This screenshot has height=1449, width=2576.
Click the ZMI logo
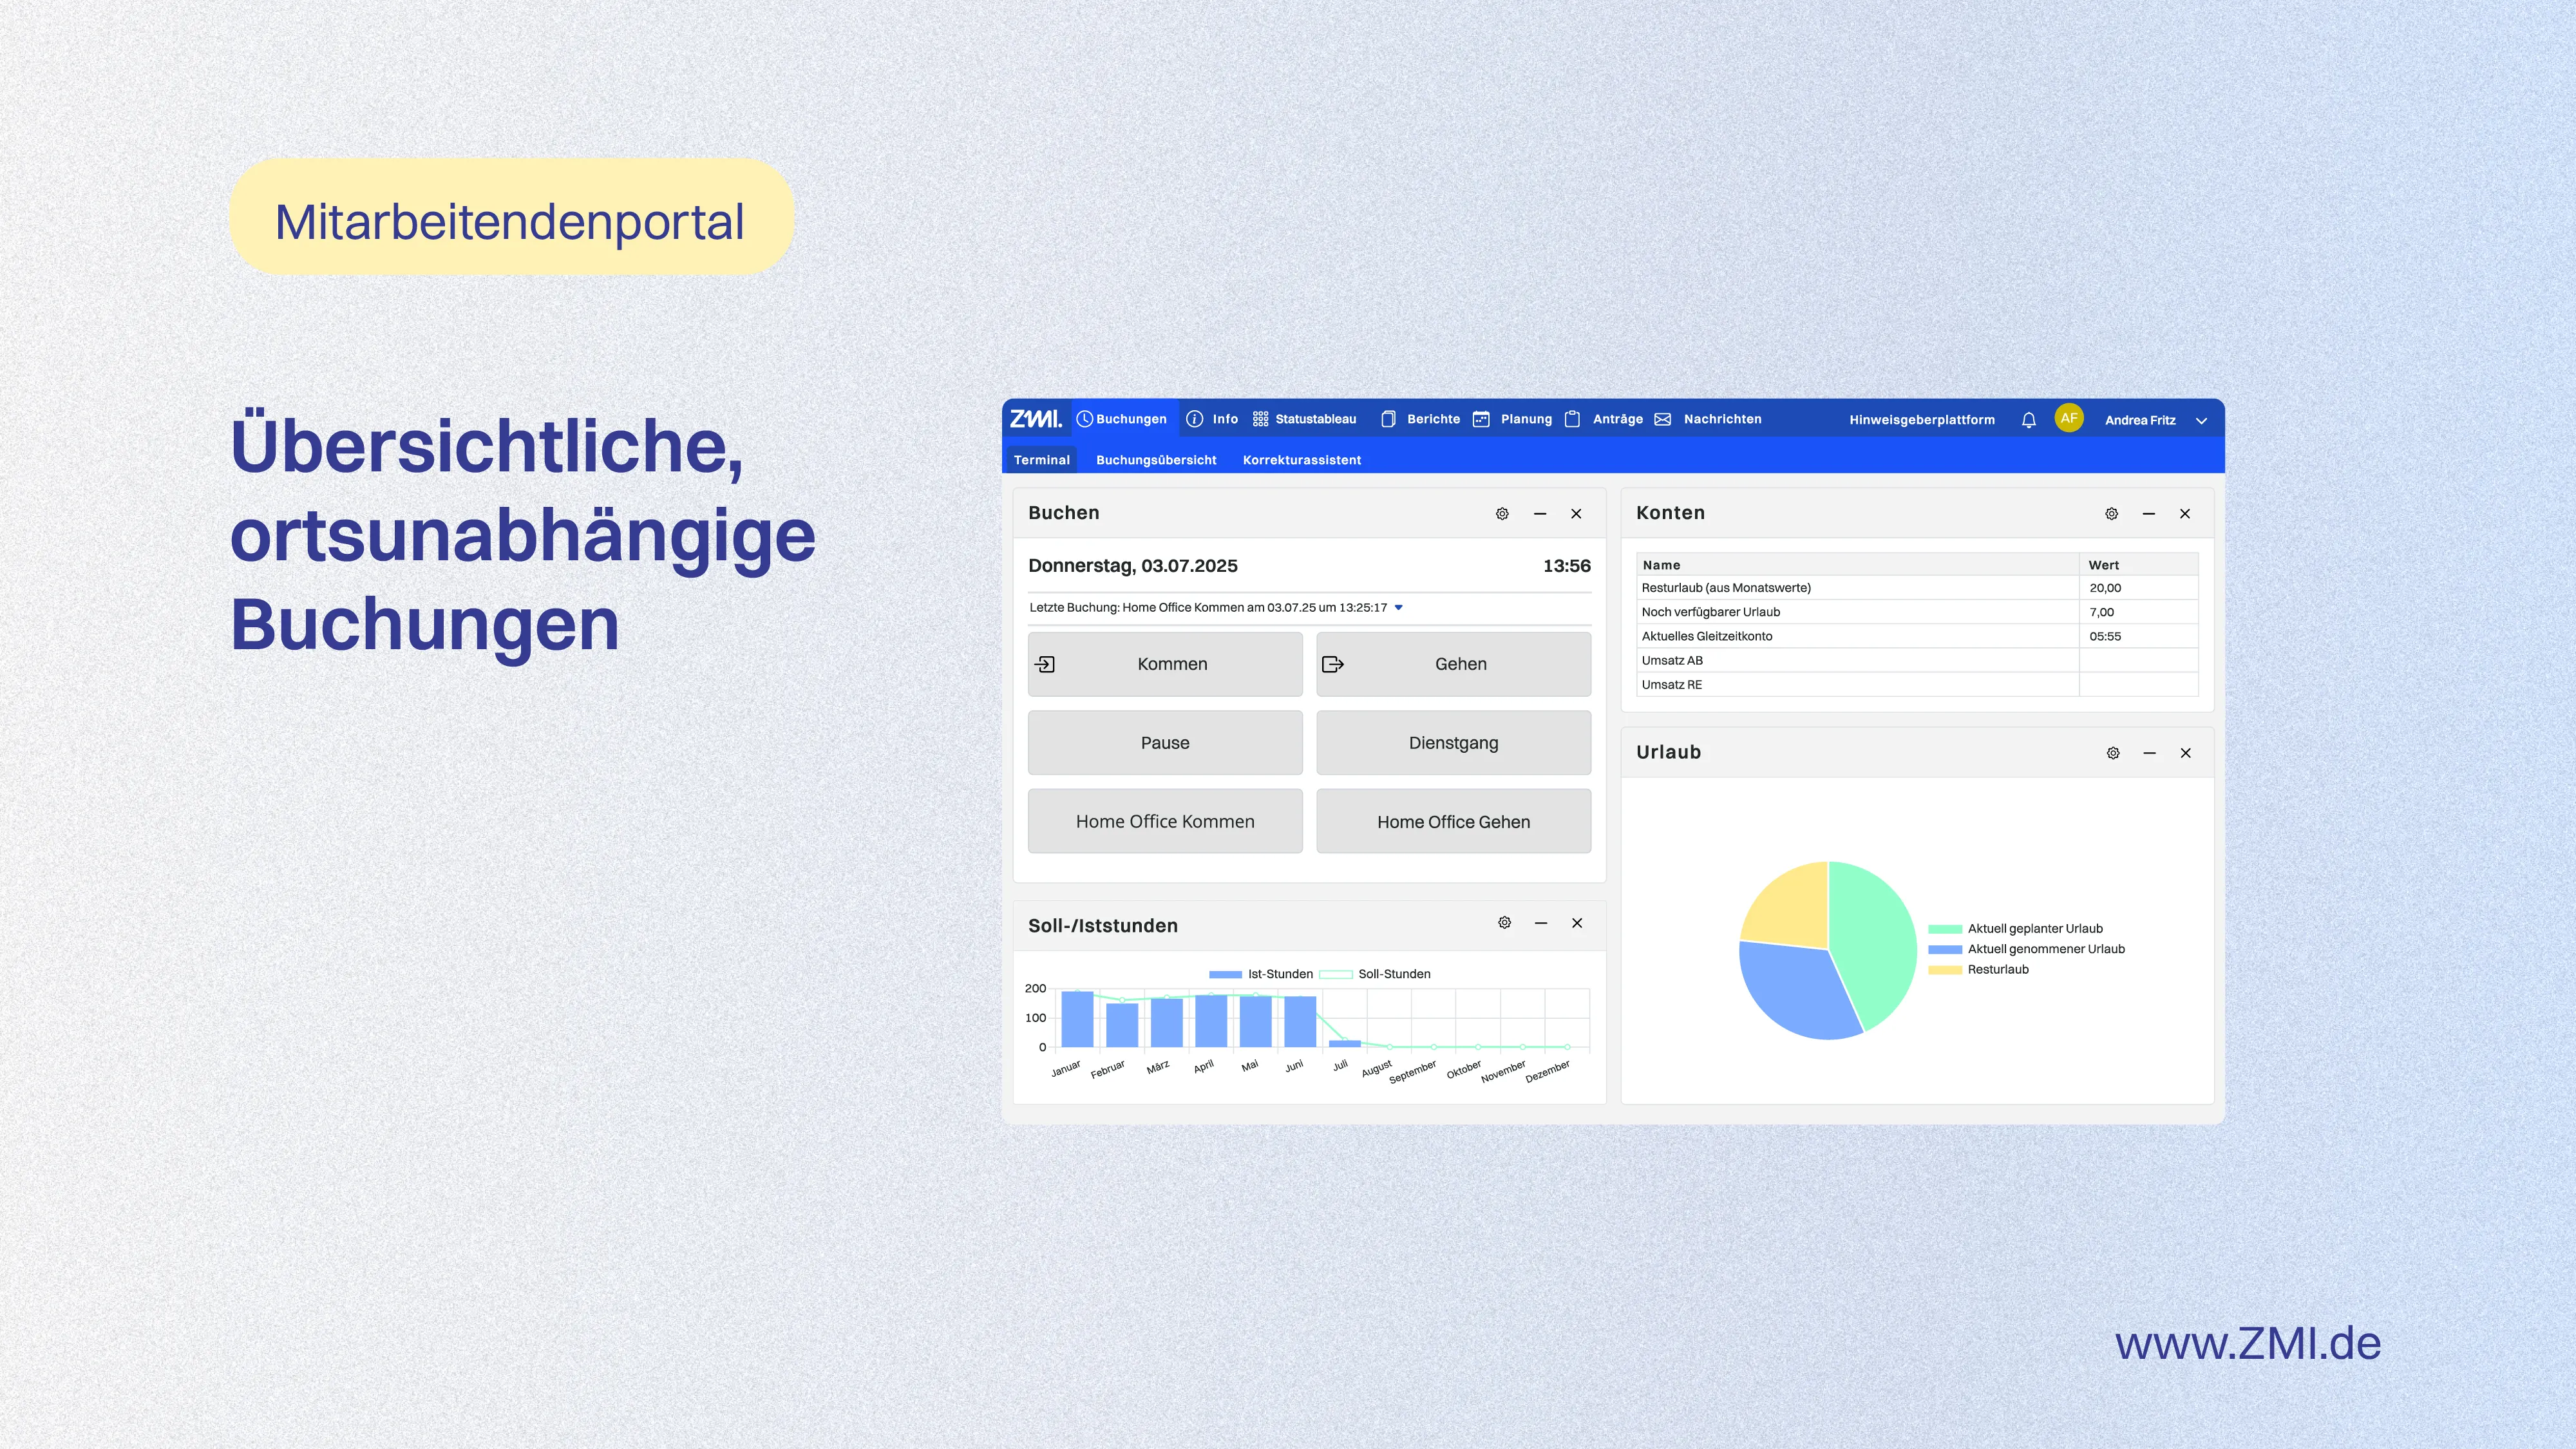click(1035, 419)
